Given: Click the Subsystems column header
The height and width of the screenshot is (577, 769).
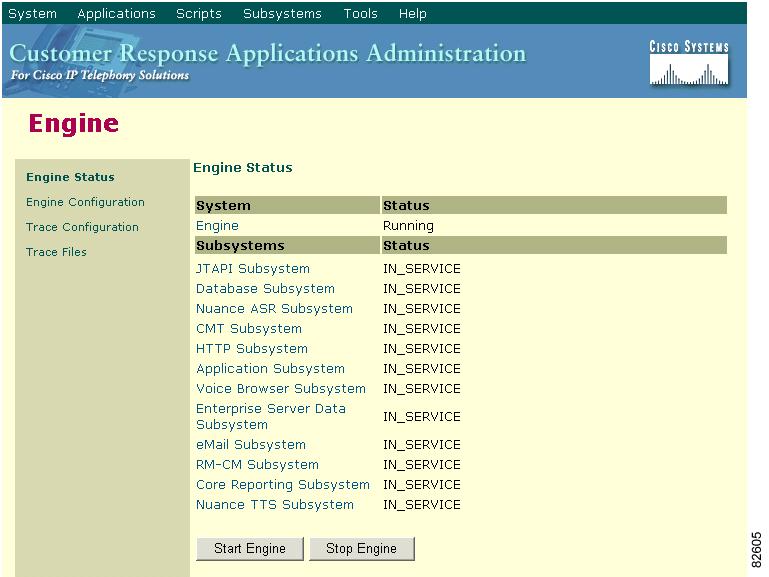Looking at the screenshot, I should pyautogui.click(x=287, y=246).
